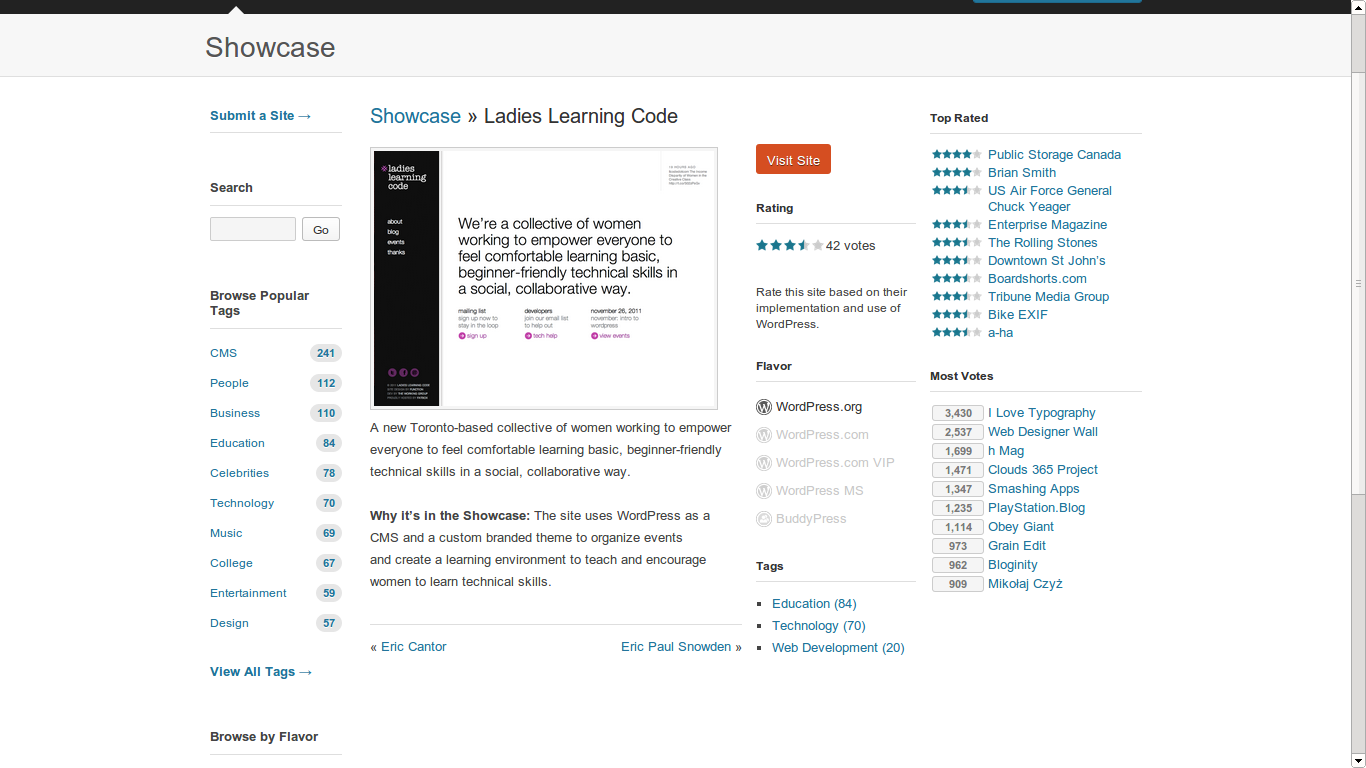Image resolution: width=1366 pixels, height=768 pixels.
Task: Select WordPress.org flavor link
Action: click(818, 407)
